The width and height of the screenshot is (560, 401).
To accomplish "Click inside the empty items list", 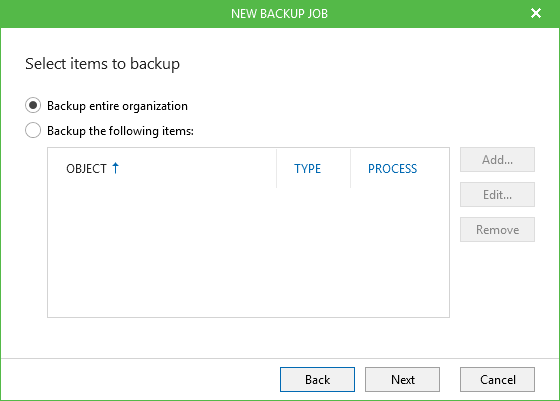I will (x=248, y=252).
